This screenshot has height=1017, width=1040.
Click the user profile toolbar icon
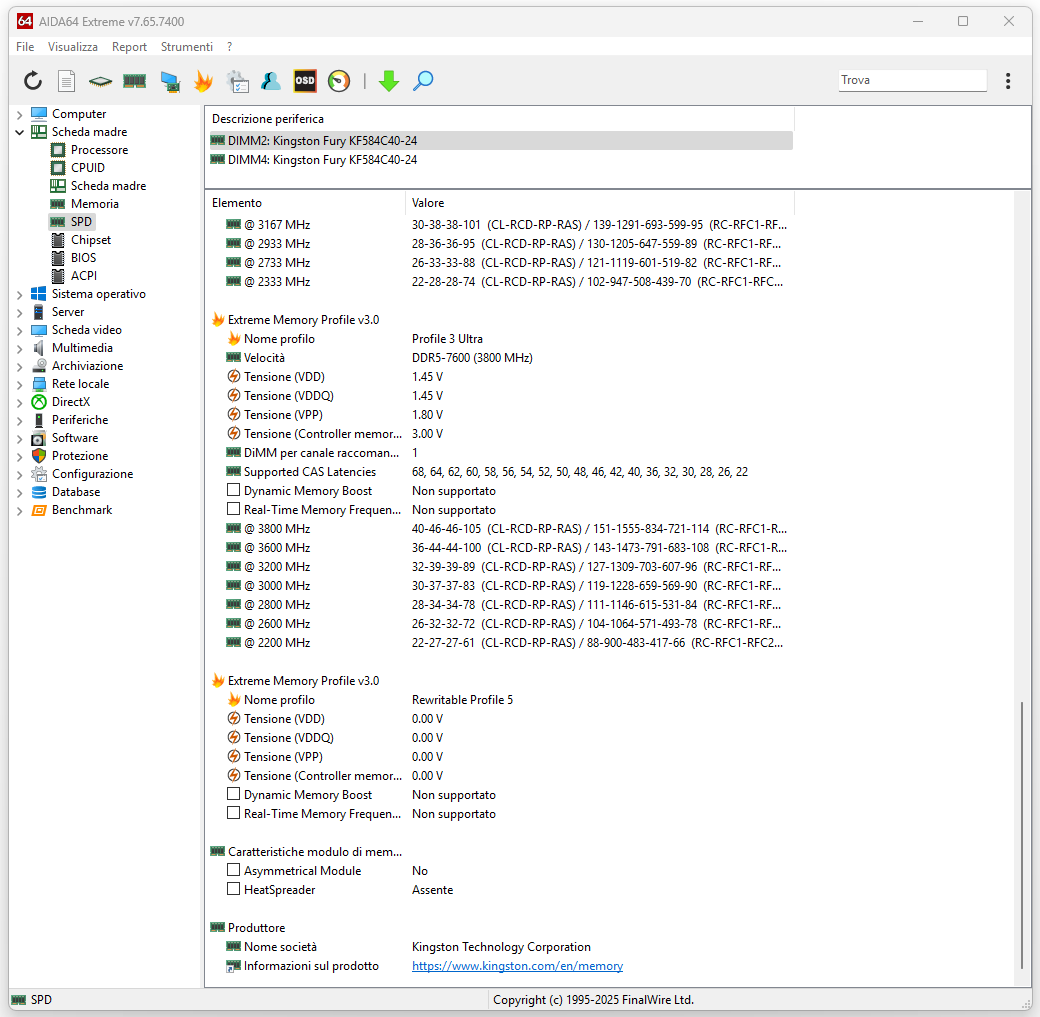click(271, 81)
